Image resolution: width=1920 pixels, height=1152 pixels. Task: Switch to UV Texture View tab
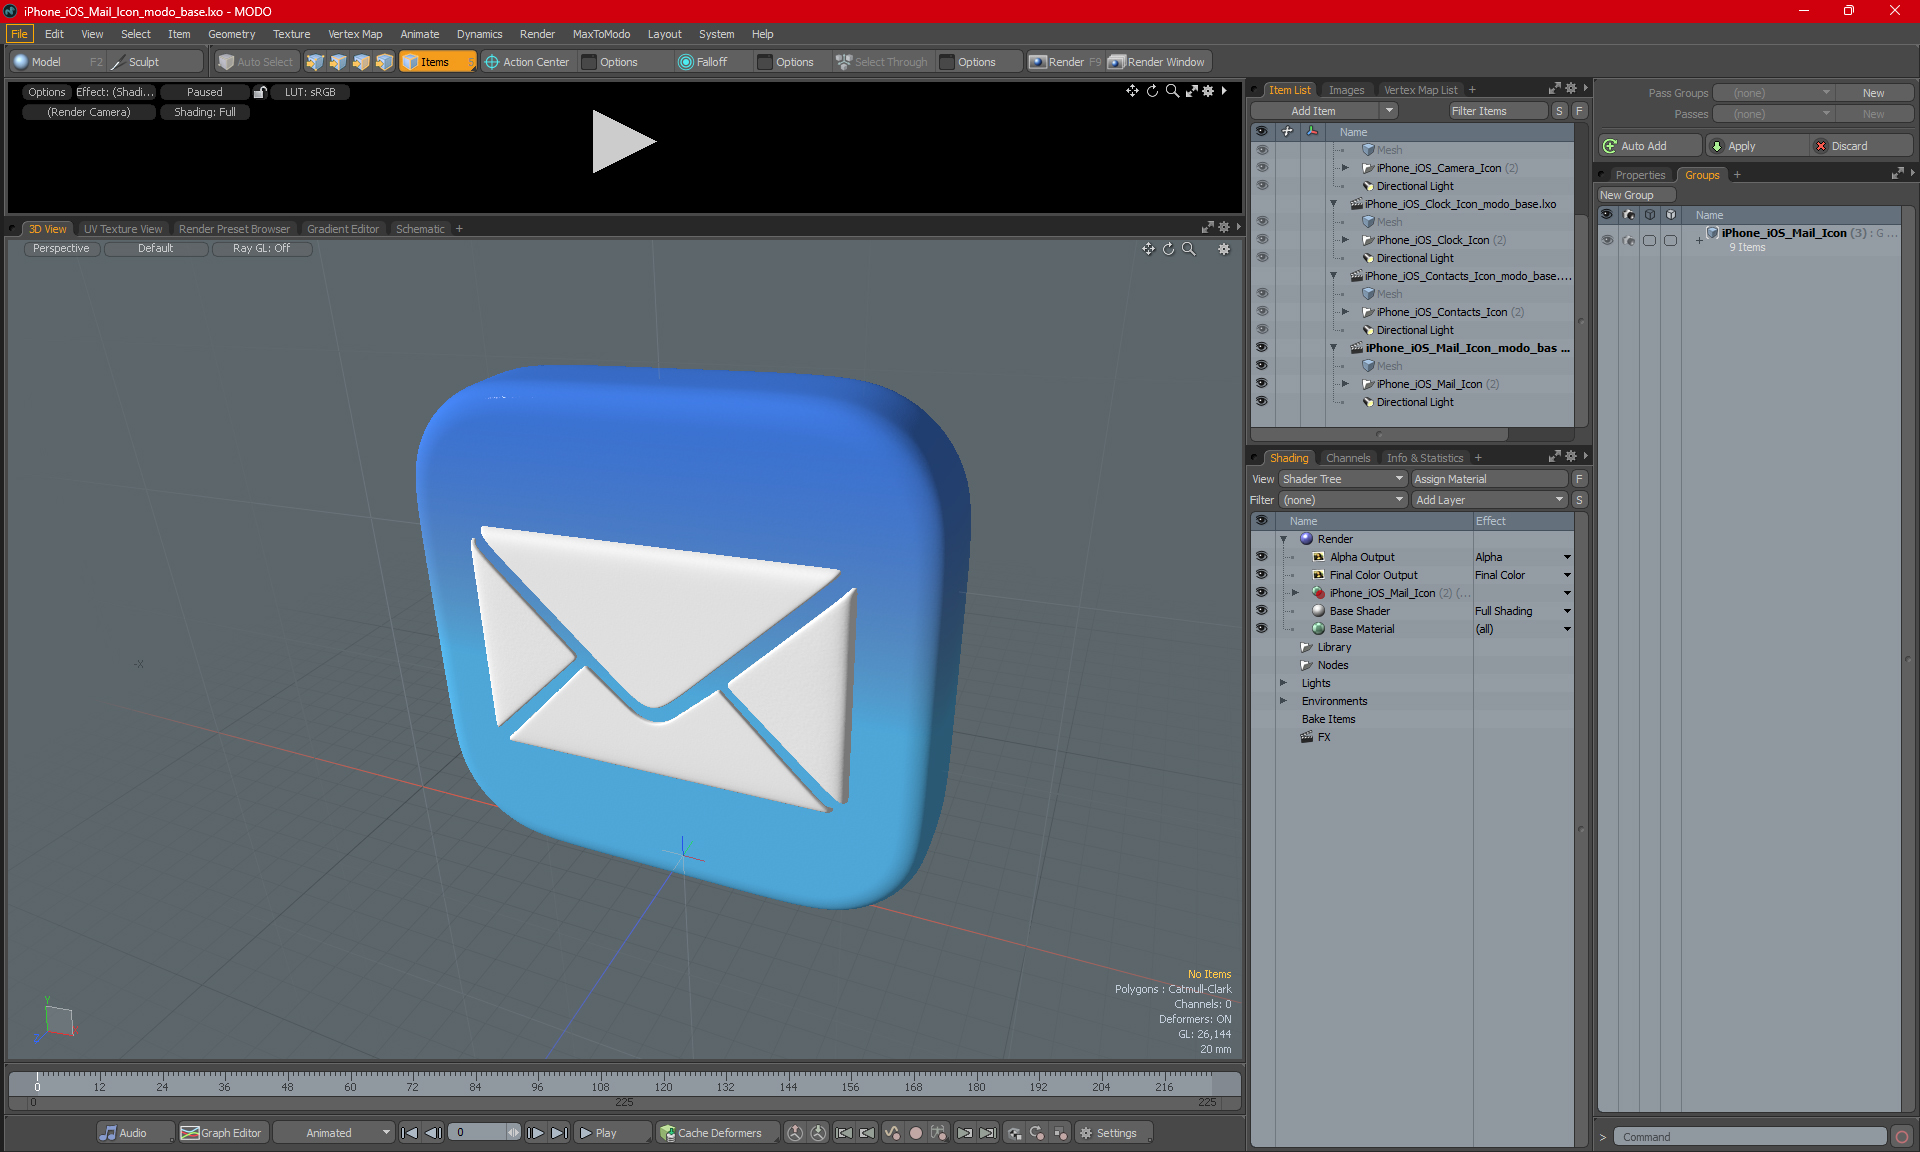click(x=123, y=229)
